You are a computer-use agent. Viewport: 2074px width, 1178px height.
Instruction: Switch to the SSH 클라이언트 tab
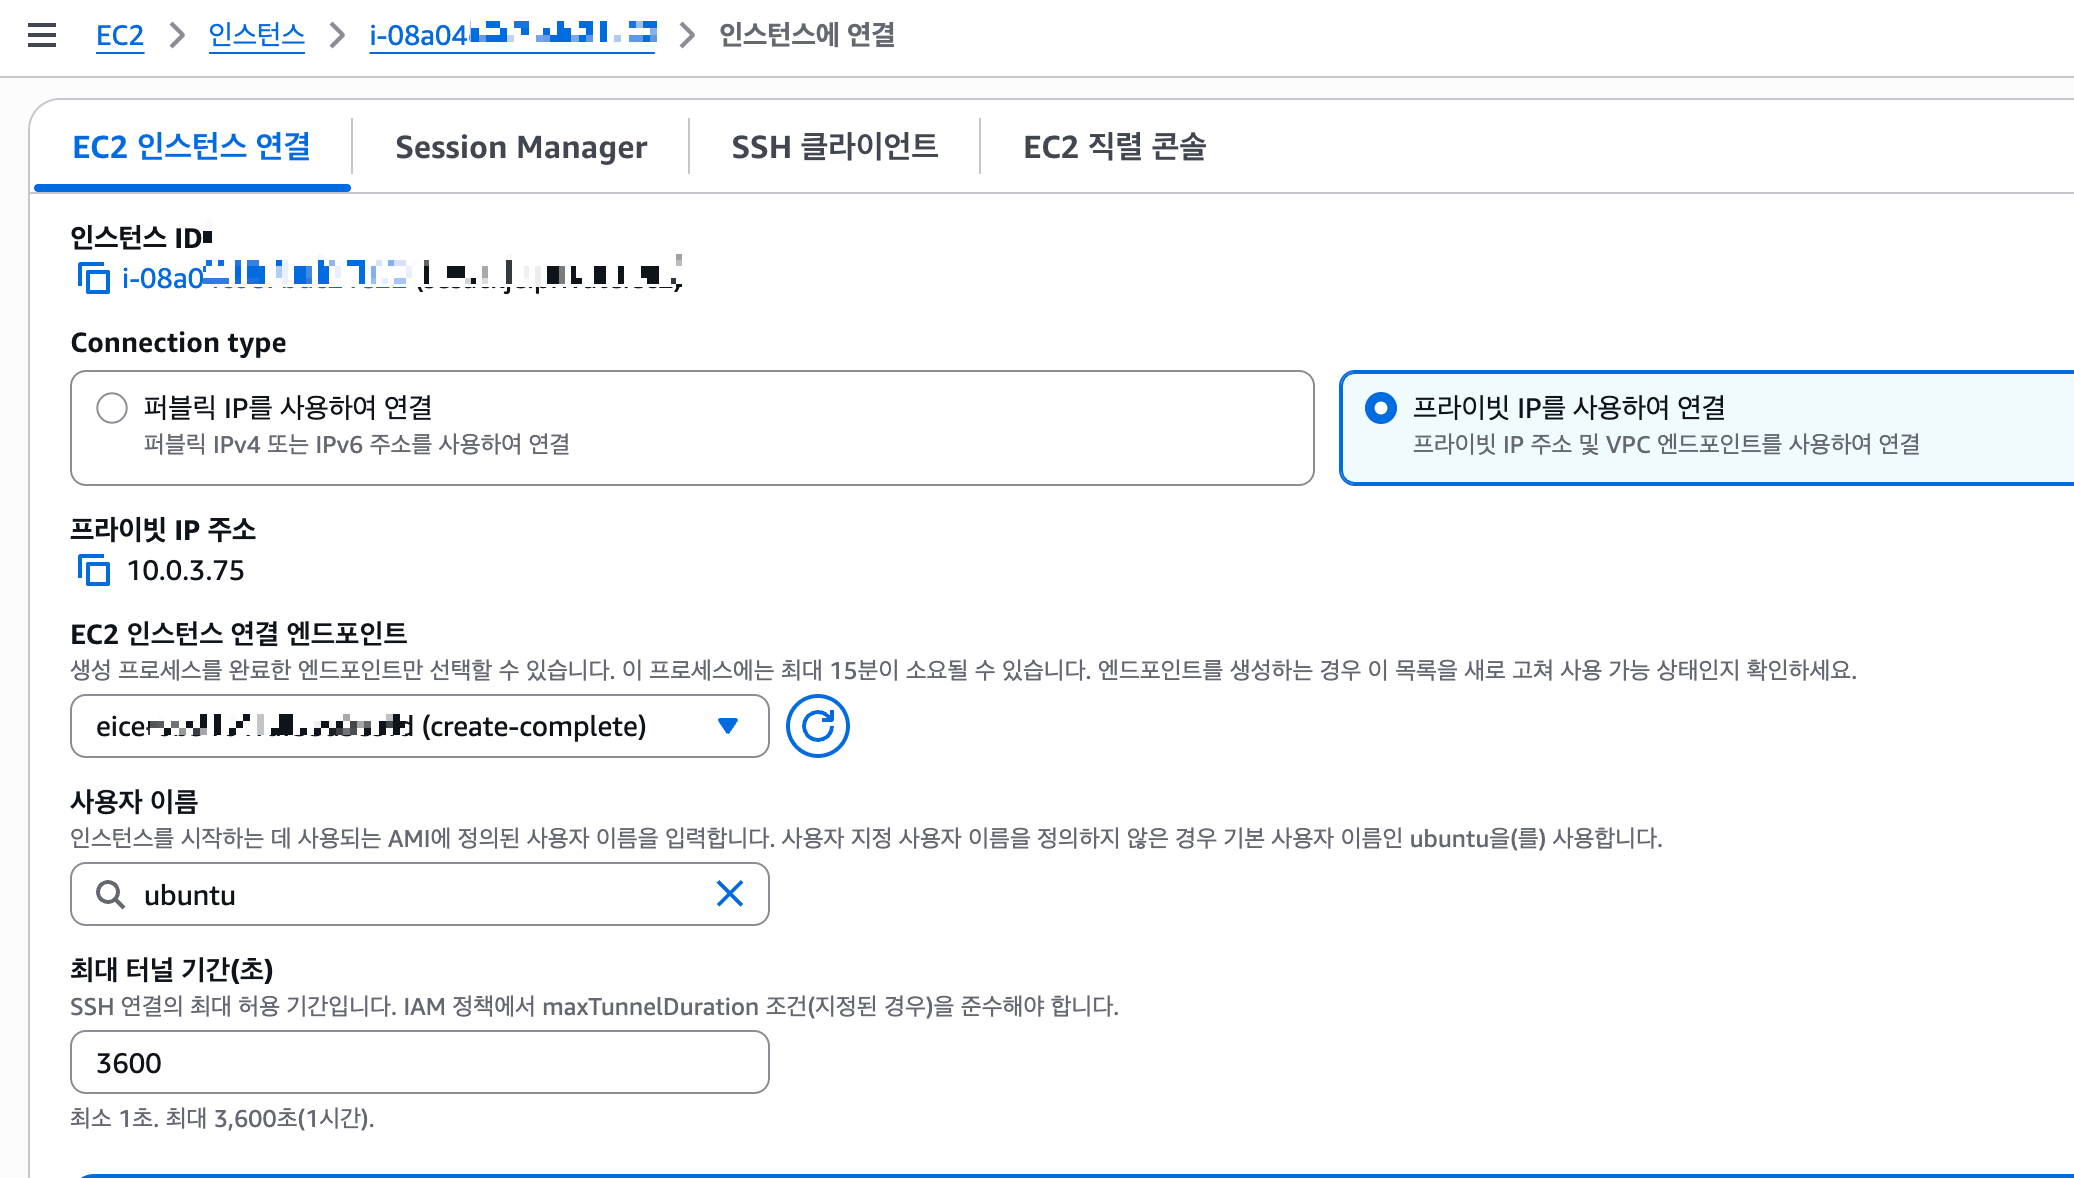point(834,147)
